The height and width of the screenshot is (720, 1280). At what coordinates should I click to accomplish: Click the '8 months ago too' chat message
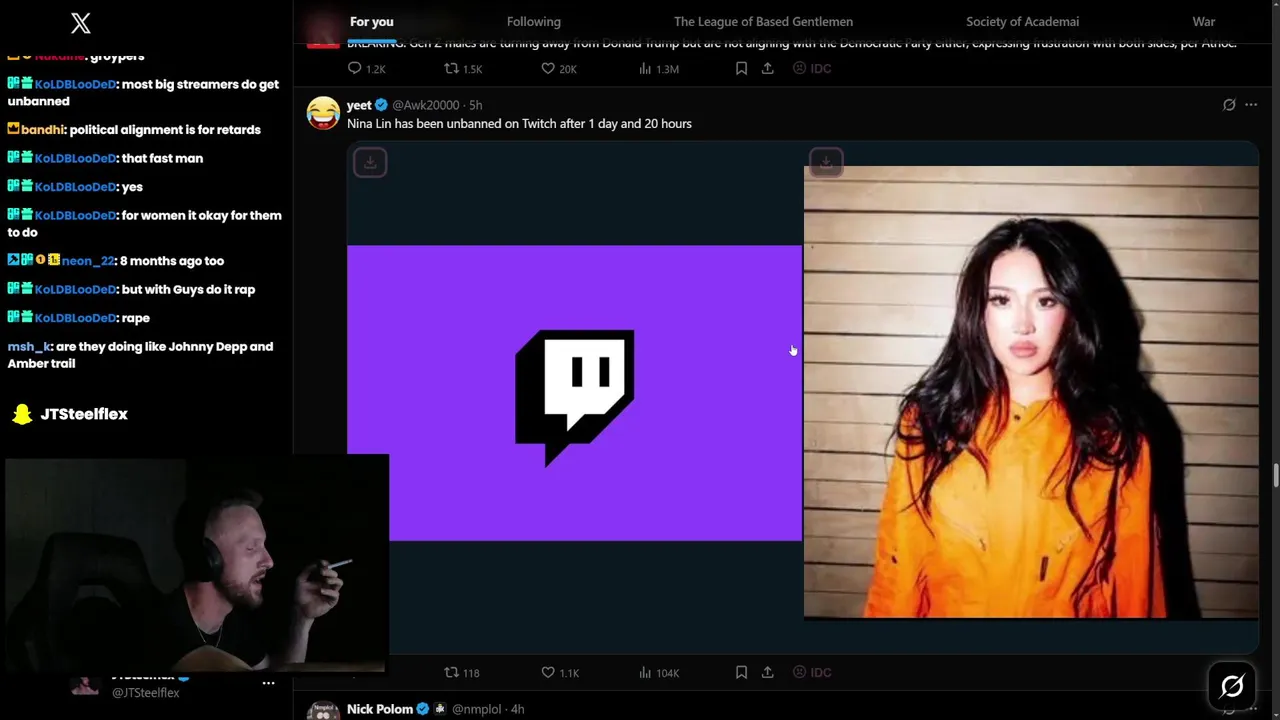click(x=172, y=261)
